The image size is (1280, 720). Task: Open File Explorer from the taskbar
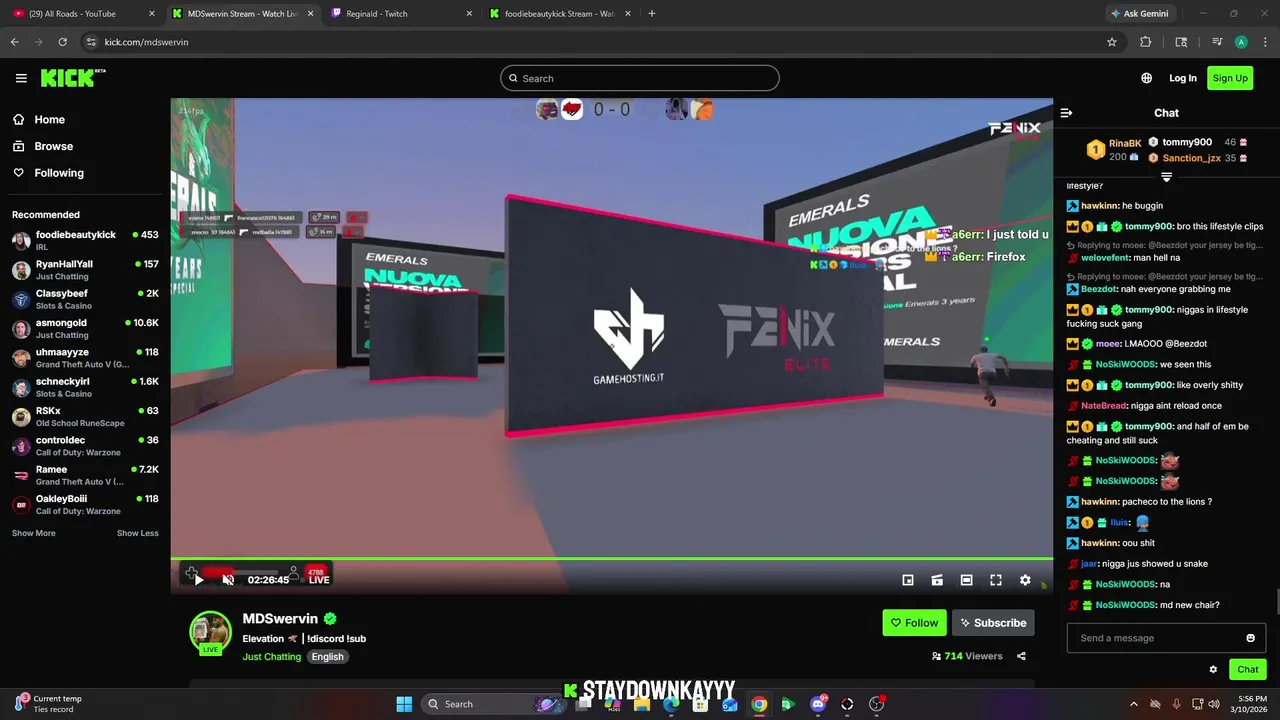click(642, 704)
